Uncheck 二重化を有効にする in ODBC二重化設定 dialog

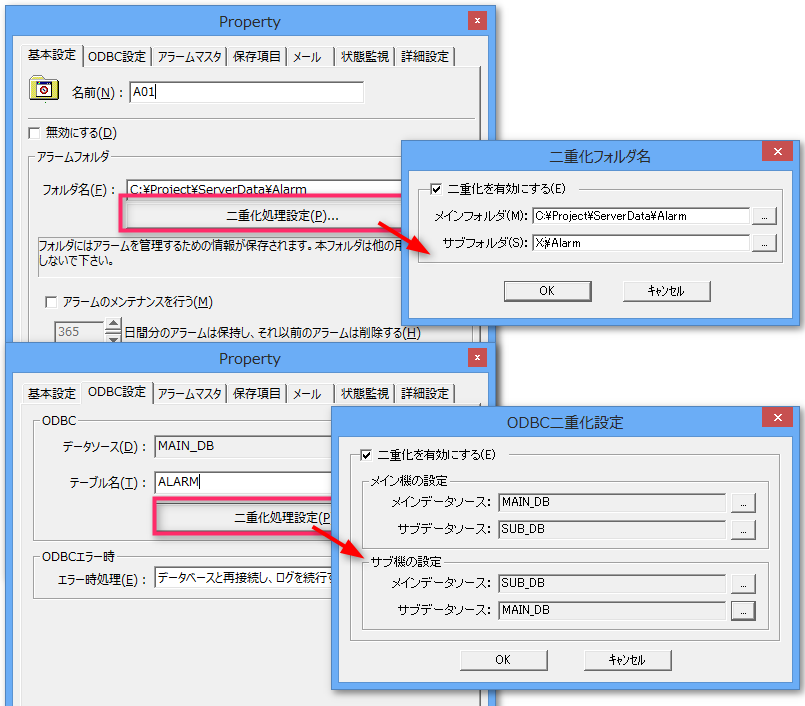(x=365, y=455)
